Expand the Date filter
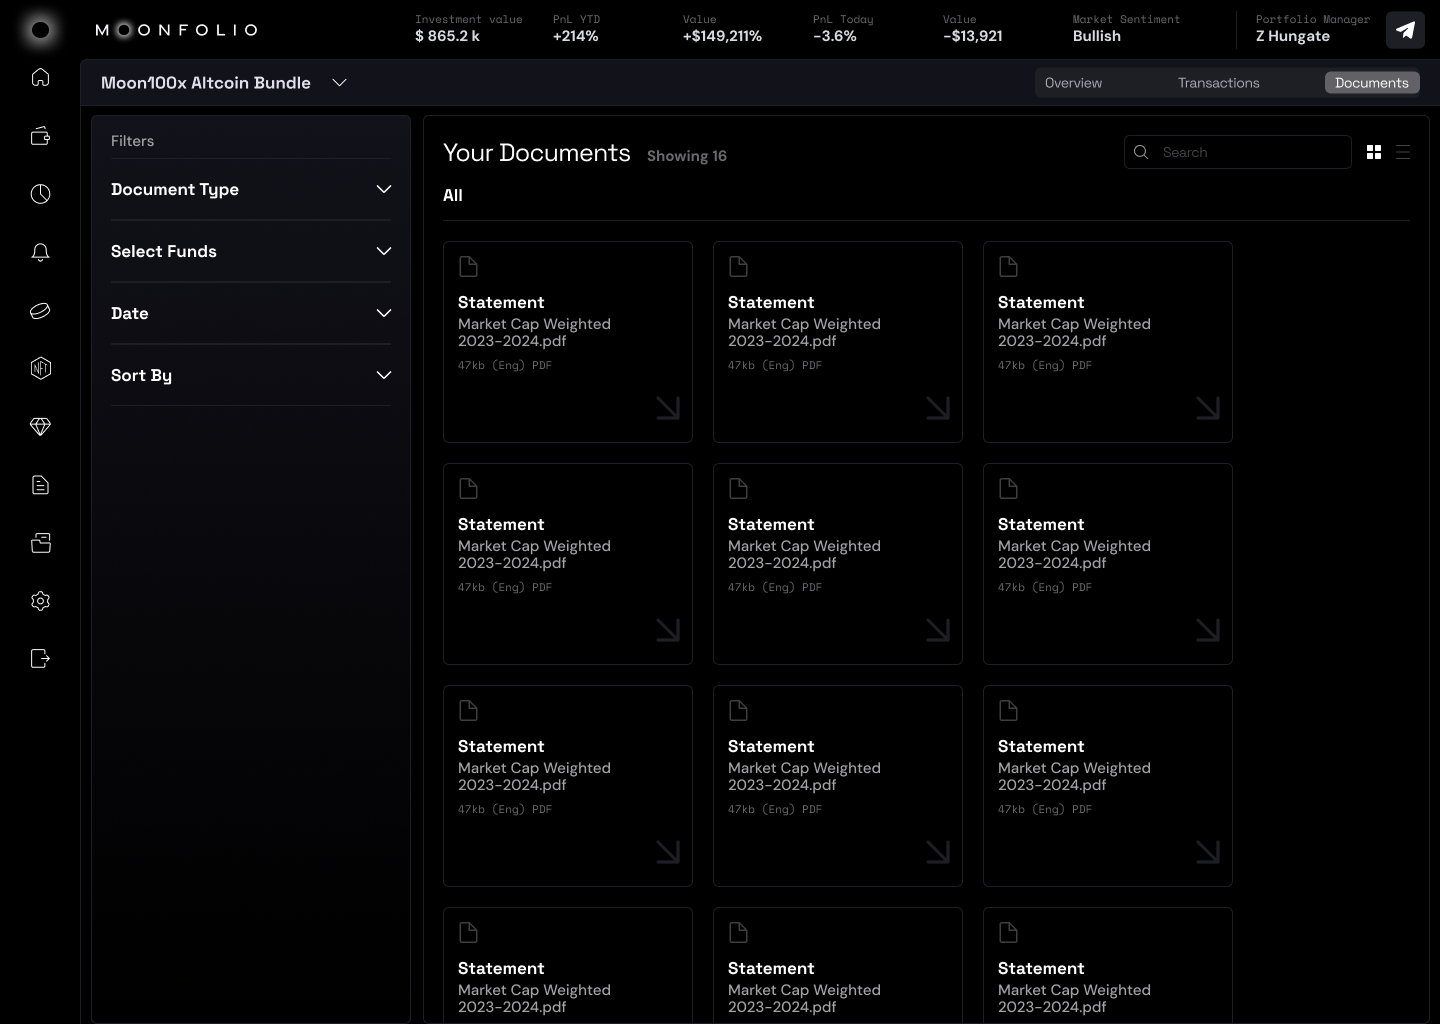Screen dimensions: 1440x1024 click(x=251, y=313)
